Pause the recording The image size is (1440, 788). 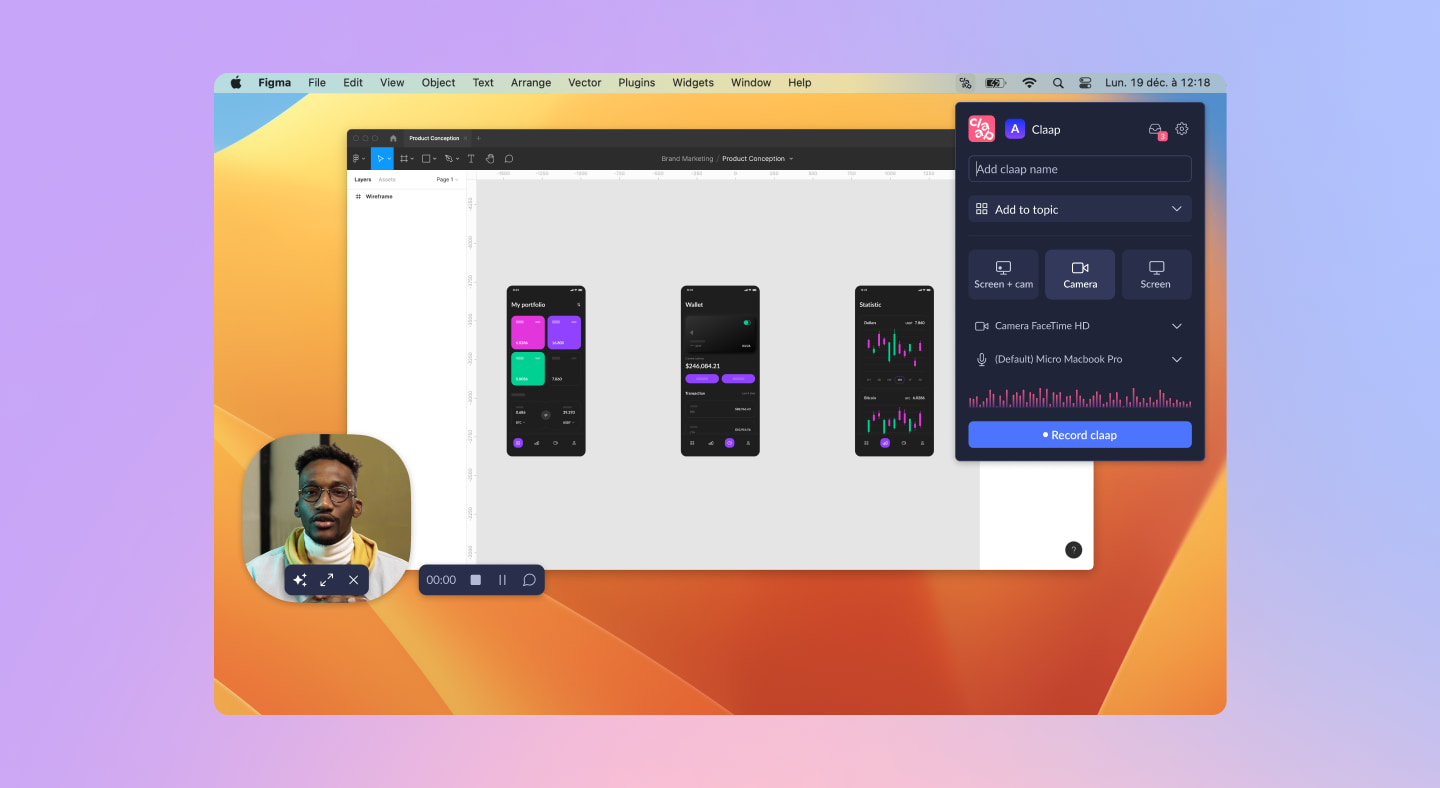(503, 580)
